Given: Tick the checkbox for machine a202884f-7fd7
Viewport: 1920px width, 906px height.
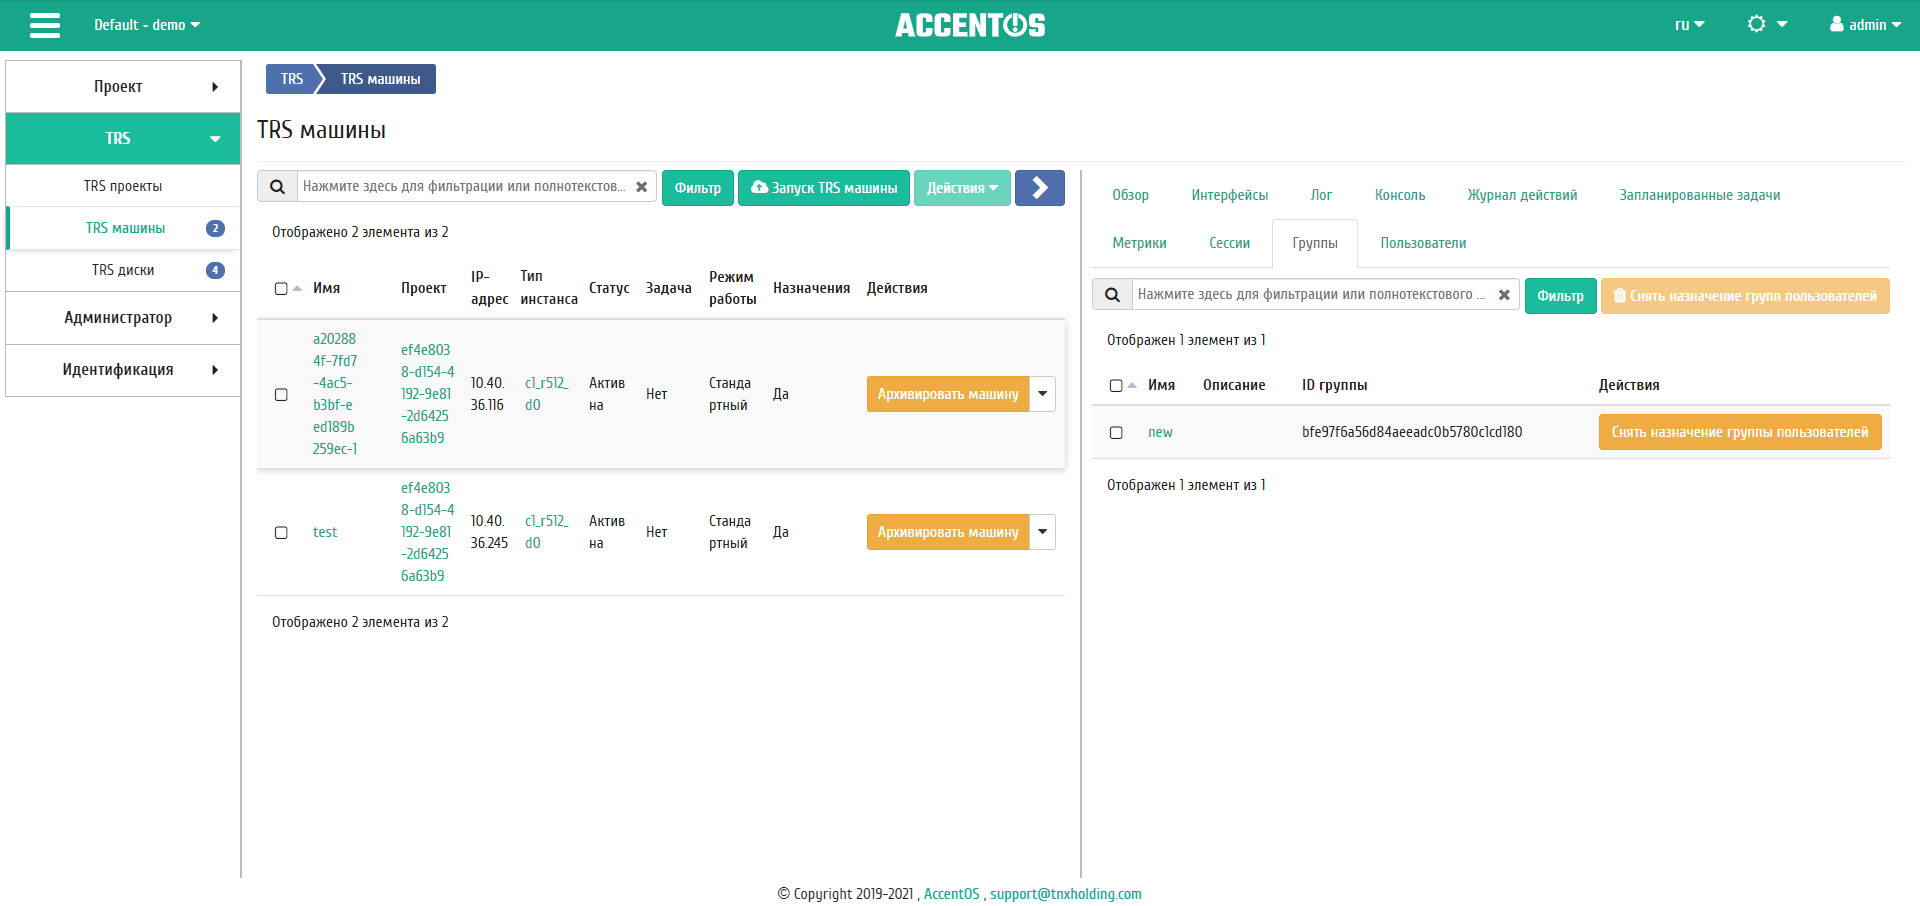Looking at the screenshot, I should (x=281, y=394).
